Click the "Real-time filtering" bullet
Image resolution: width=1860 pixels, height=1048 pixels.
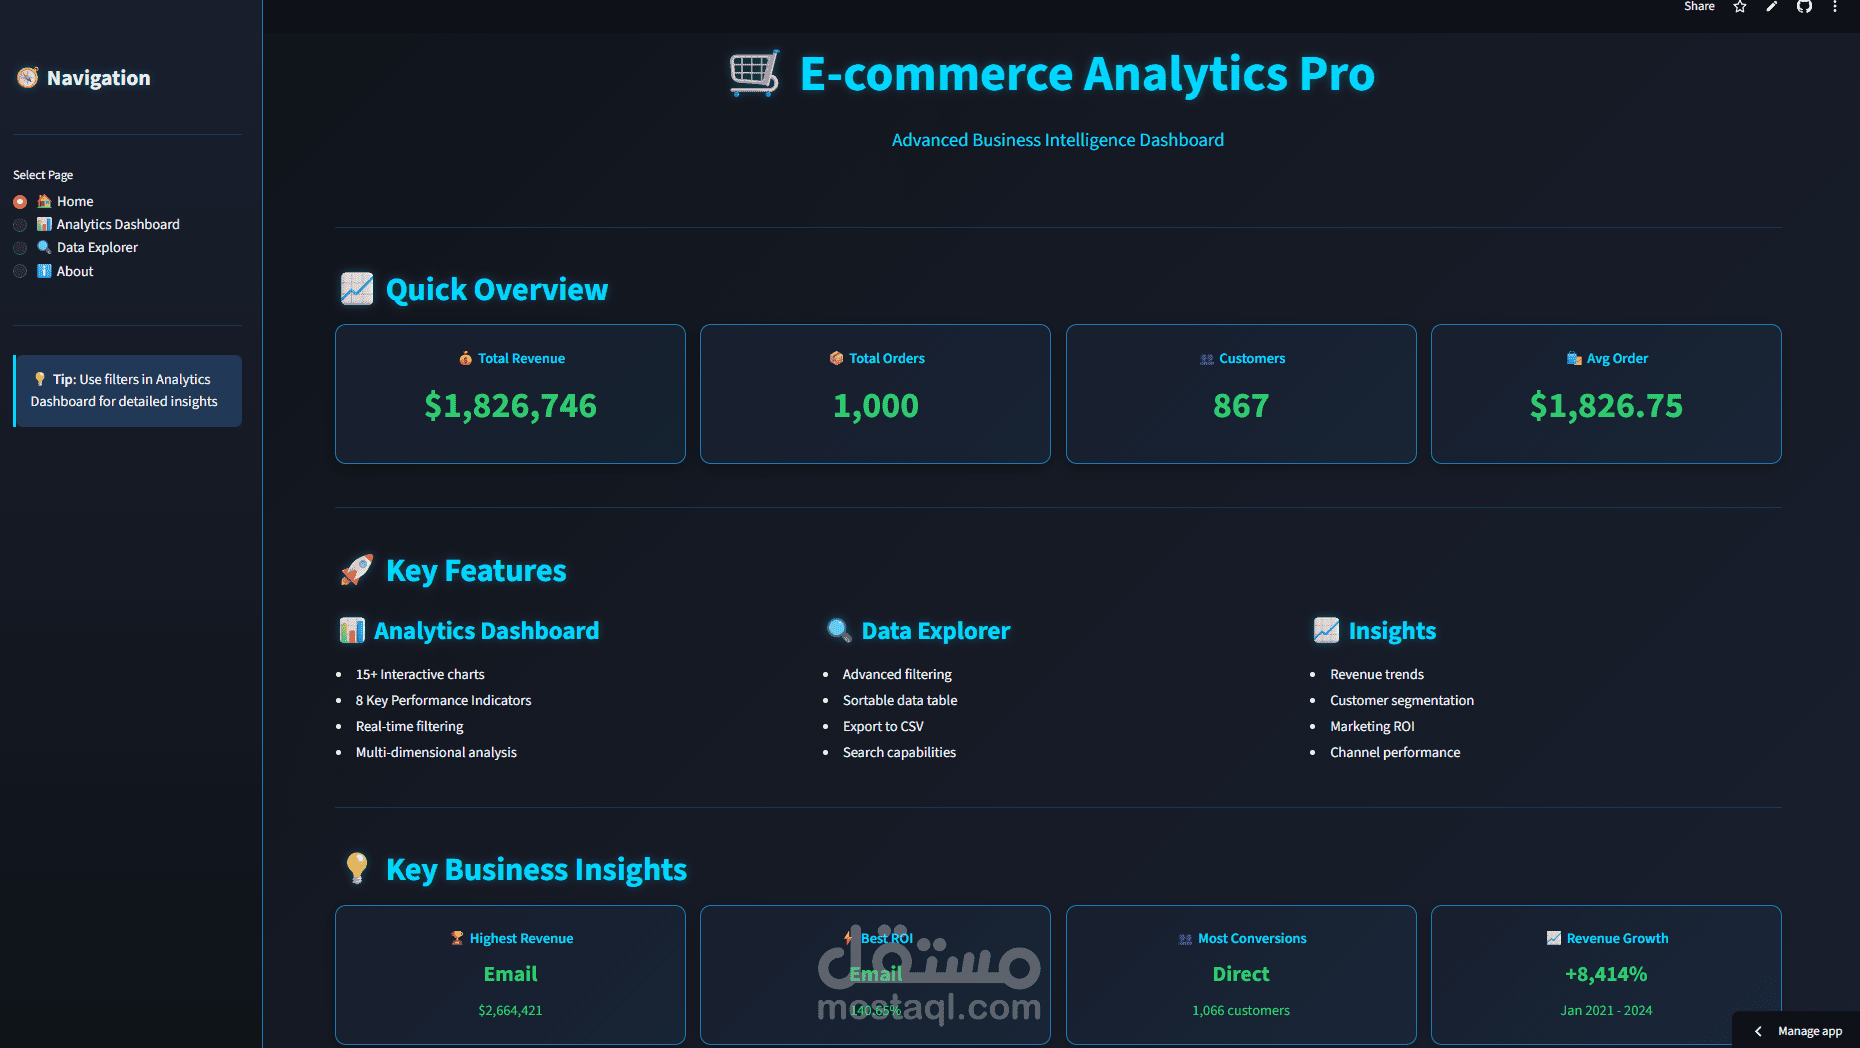[409, 726]
